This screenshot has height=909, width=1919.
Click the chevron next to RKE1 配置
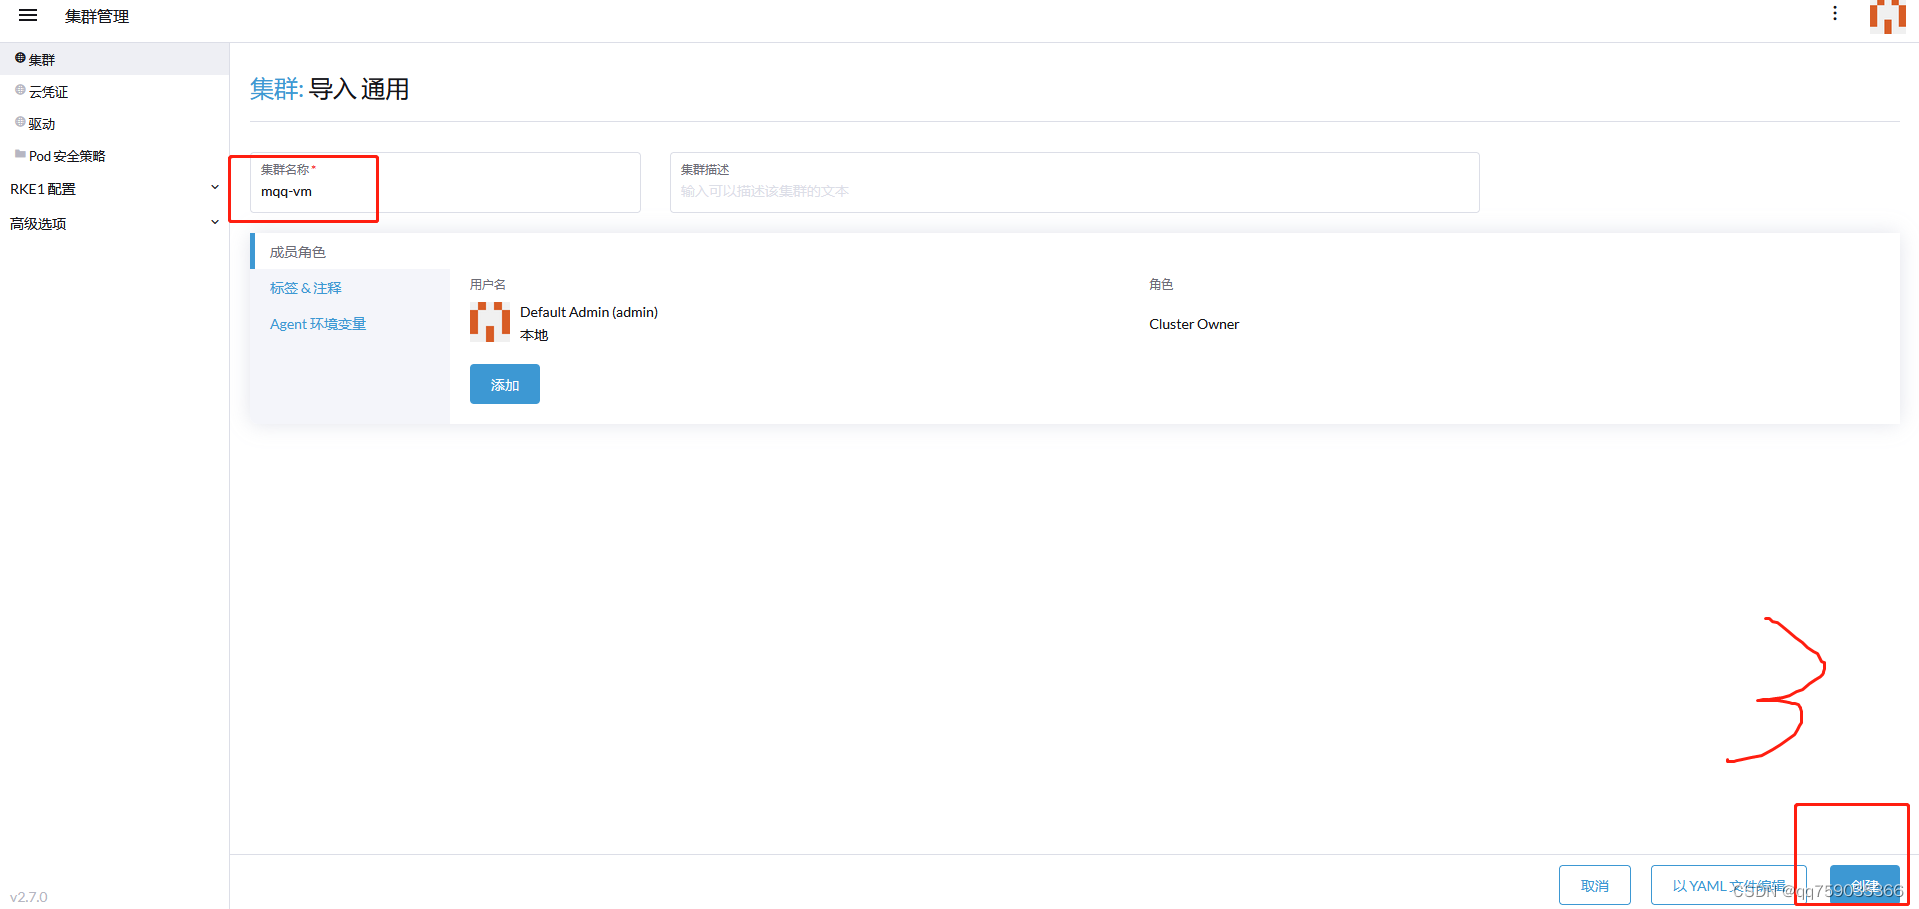coord(215,188)
